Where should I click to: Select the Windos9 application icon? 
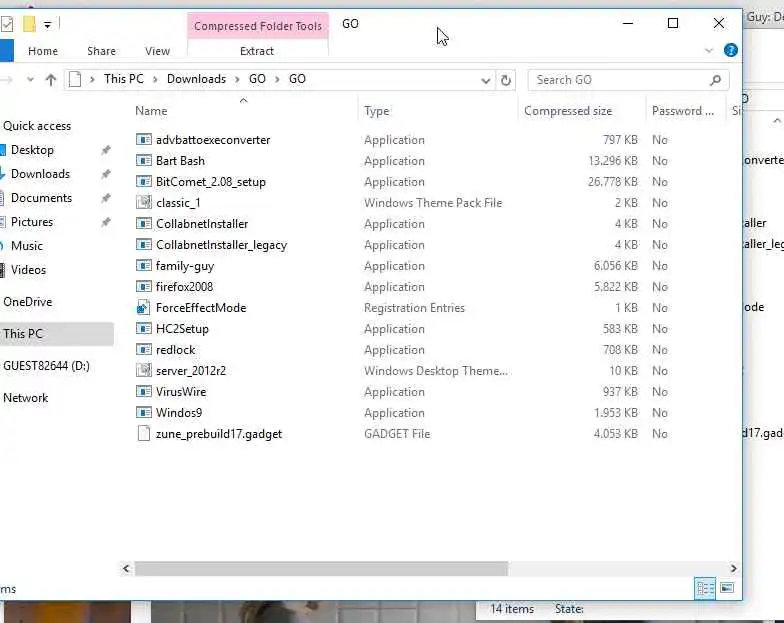click(144, 413)
